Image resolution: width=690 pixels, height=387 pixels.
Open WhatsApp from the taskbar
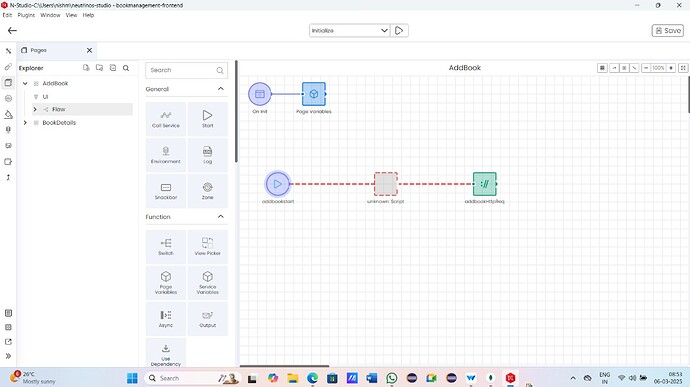(x=392, y=378)
